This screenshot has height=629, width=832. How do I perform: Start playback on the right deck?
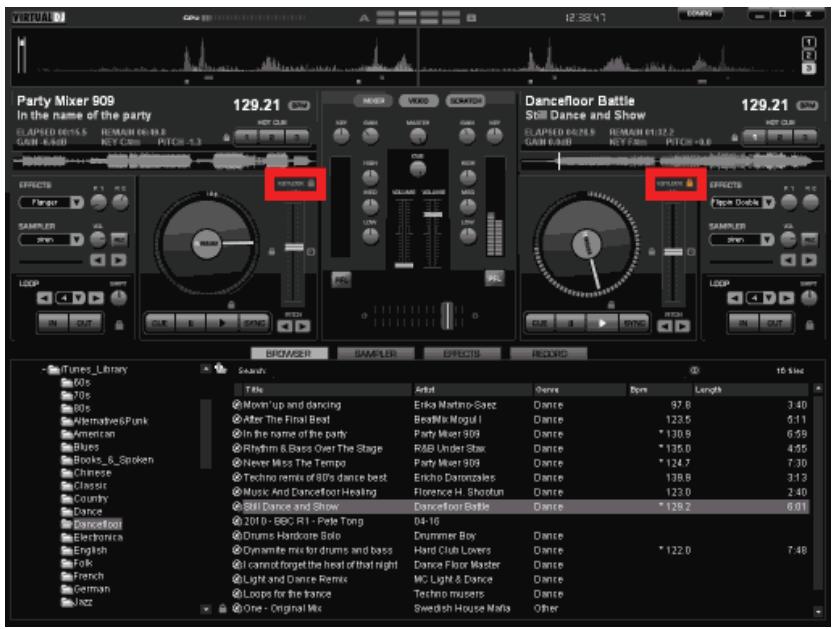[x=602, y=323]
